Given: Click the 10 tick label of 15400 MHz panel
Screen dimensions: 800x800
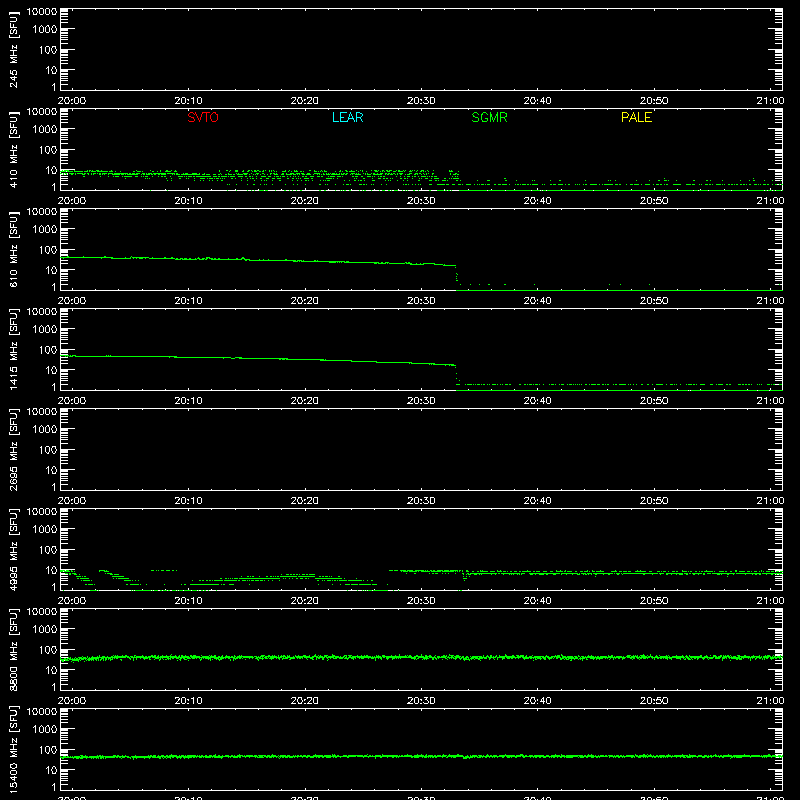Looking at the screenshot, I should (51, 770).
